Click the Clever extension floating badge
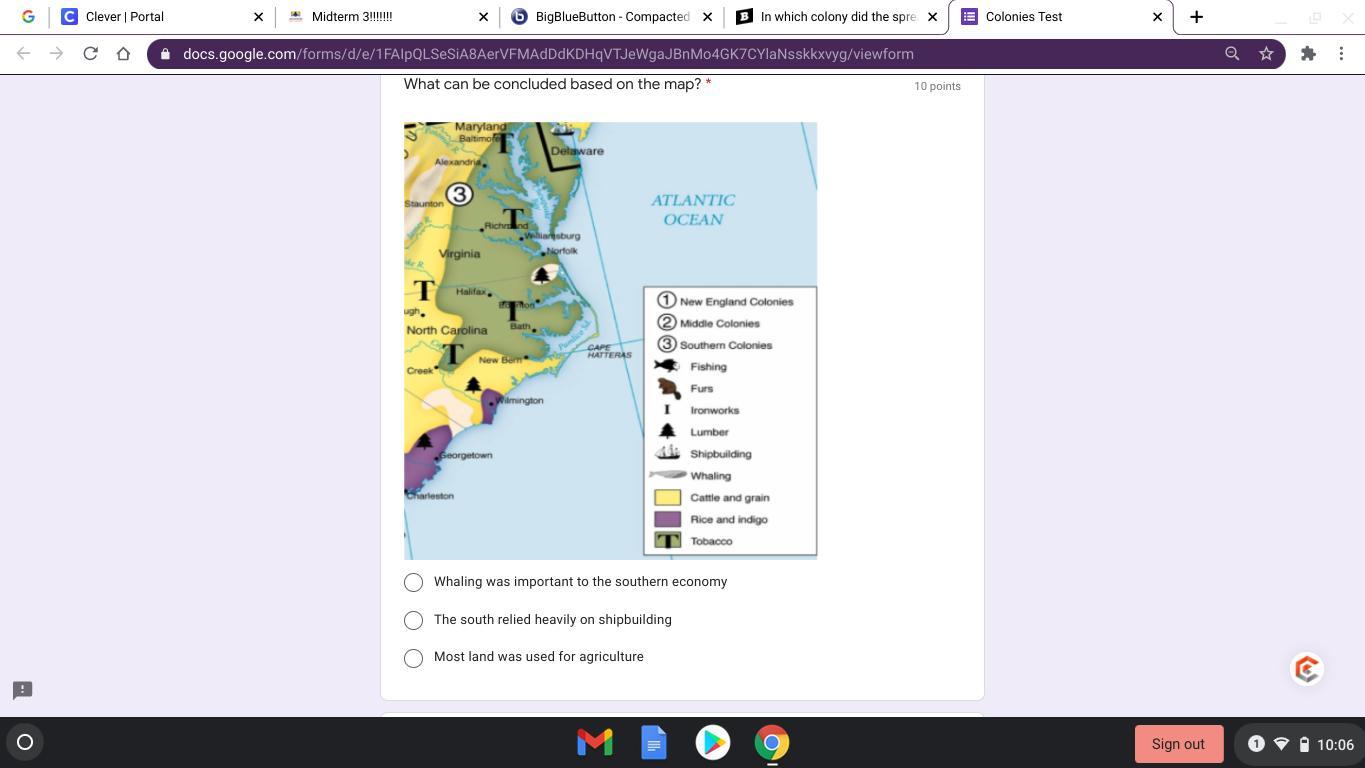 click(x=1307, y=669)
